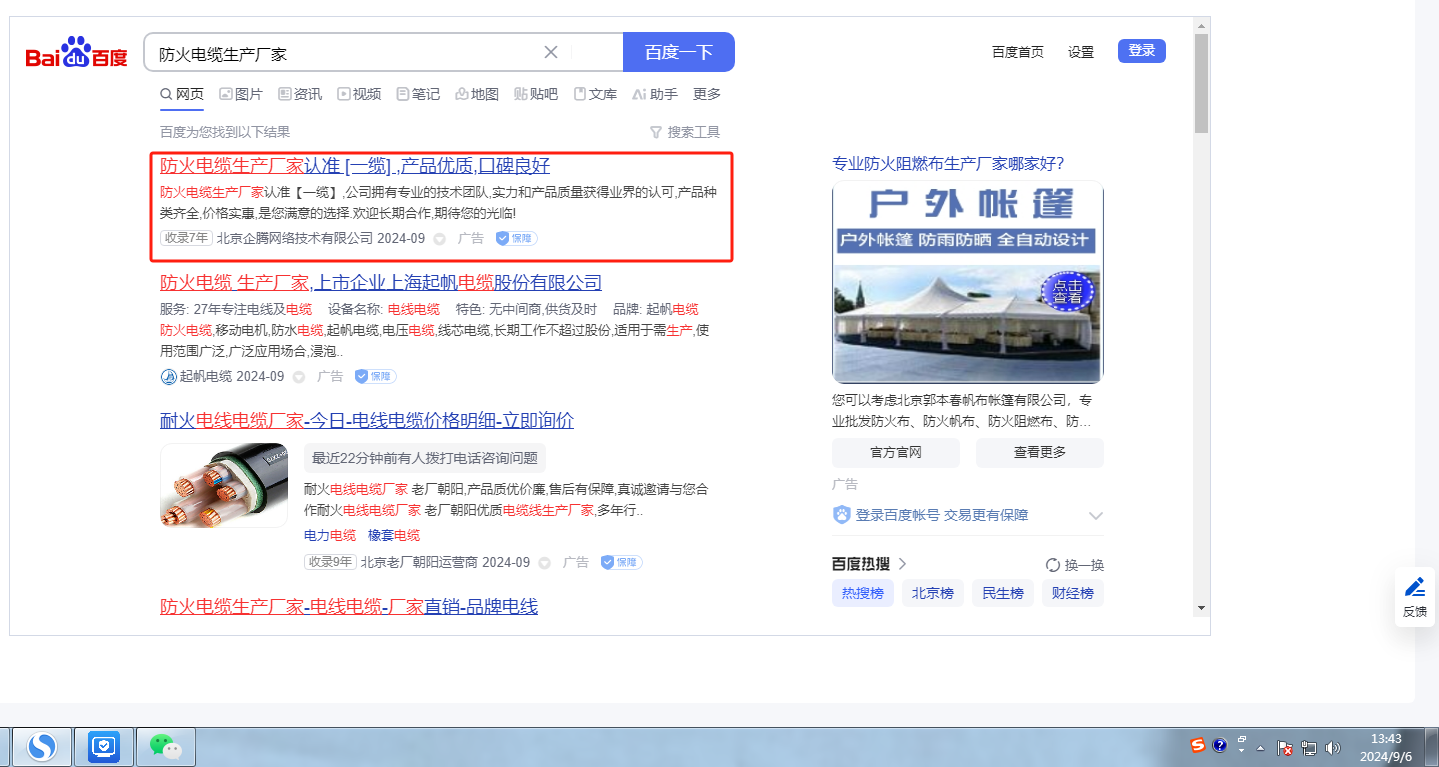Click the 点击查看 badge on tent ad
The height and width of the screenshot is (767, 1439).
tap(1067, 291)
